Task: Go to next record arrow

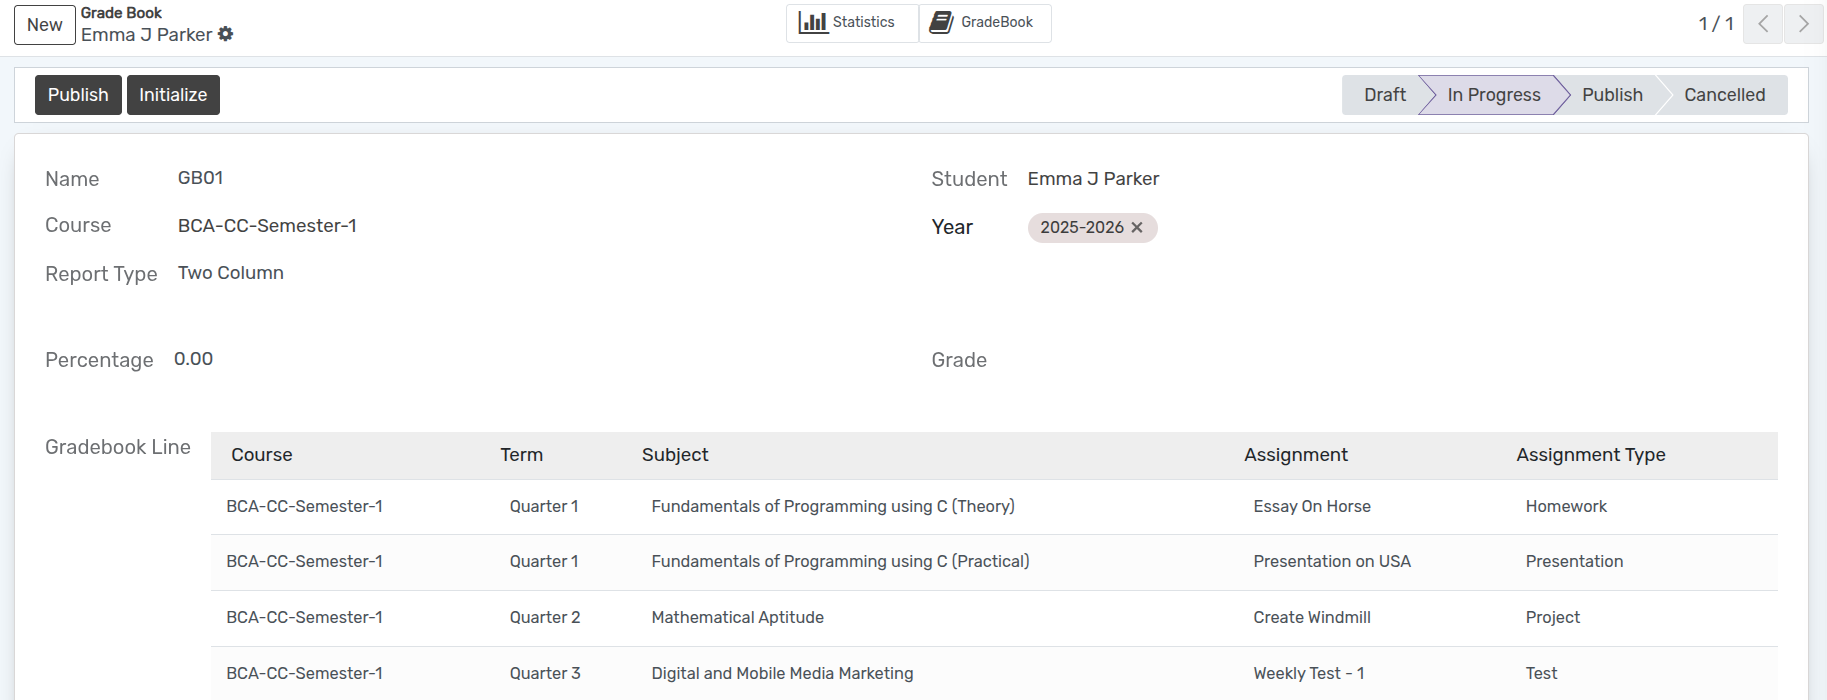Action: coord(1803,24)
